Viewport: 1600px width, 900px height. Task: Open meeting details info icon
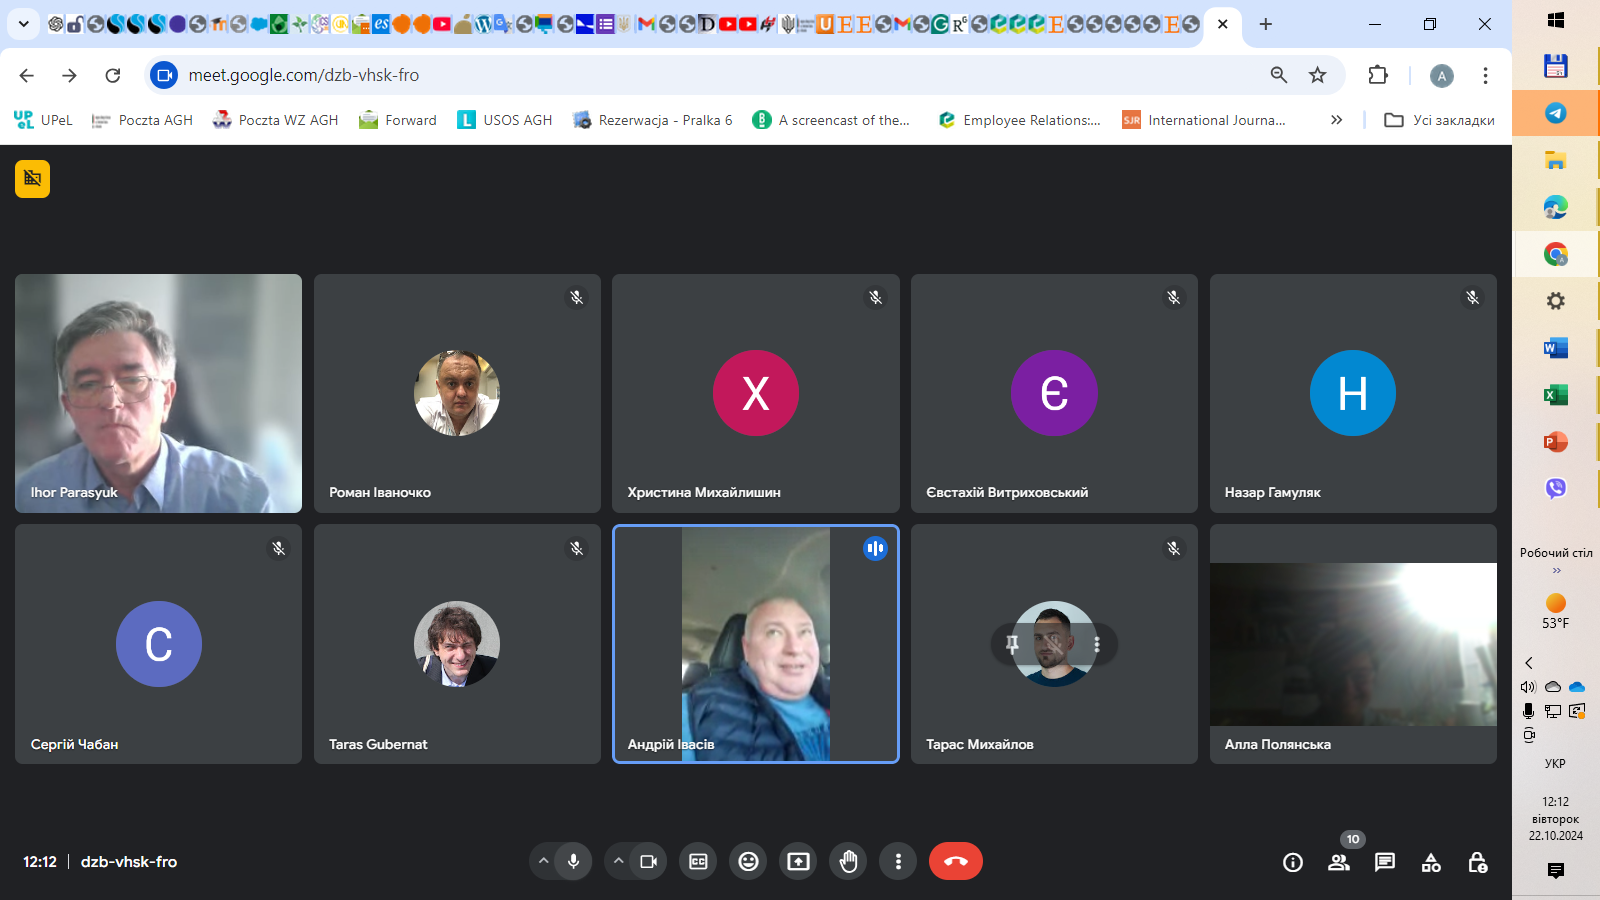pos(1292,862)
